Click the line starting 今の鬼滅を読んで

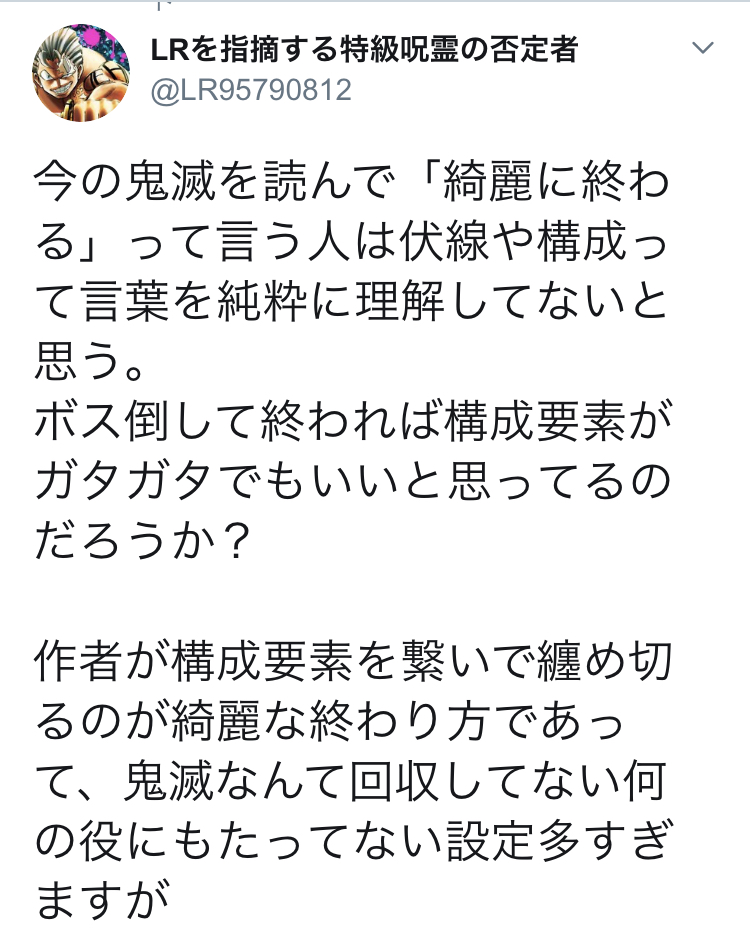[352, 182]
